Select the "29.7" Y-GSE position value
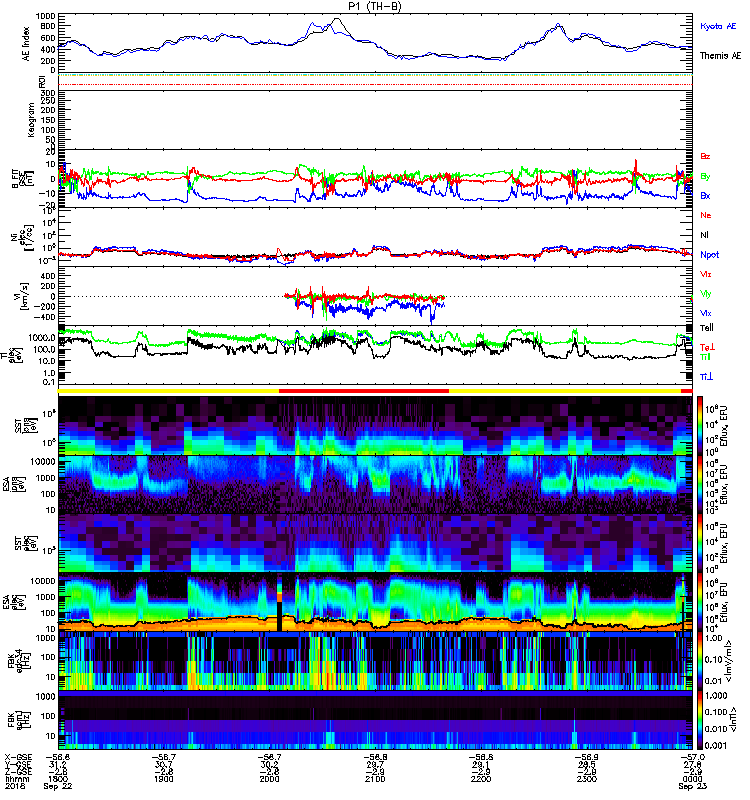Image resolution: width=750 pixels, height=800 pixels. point(375,764)
